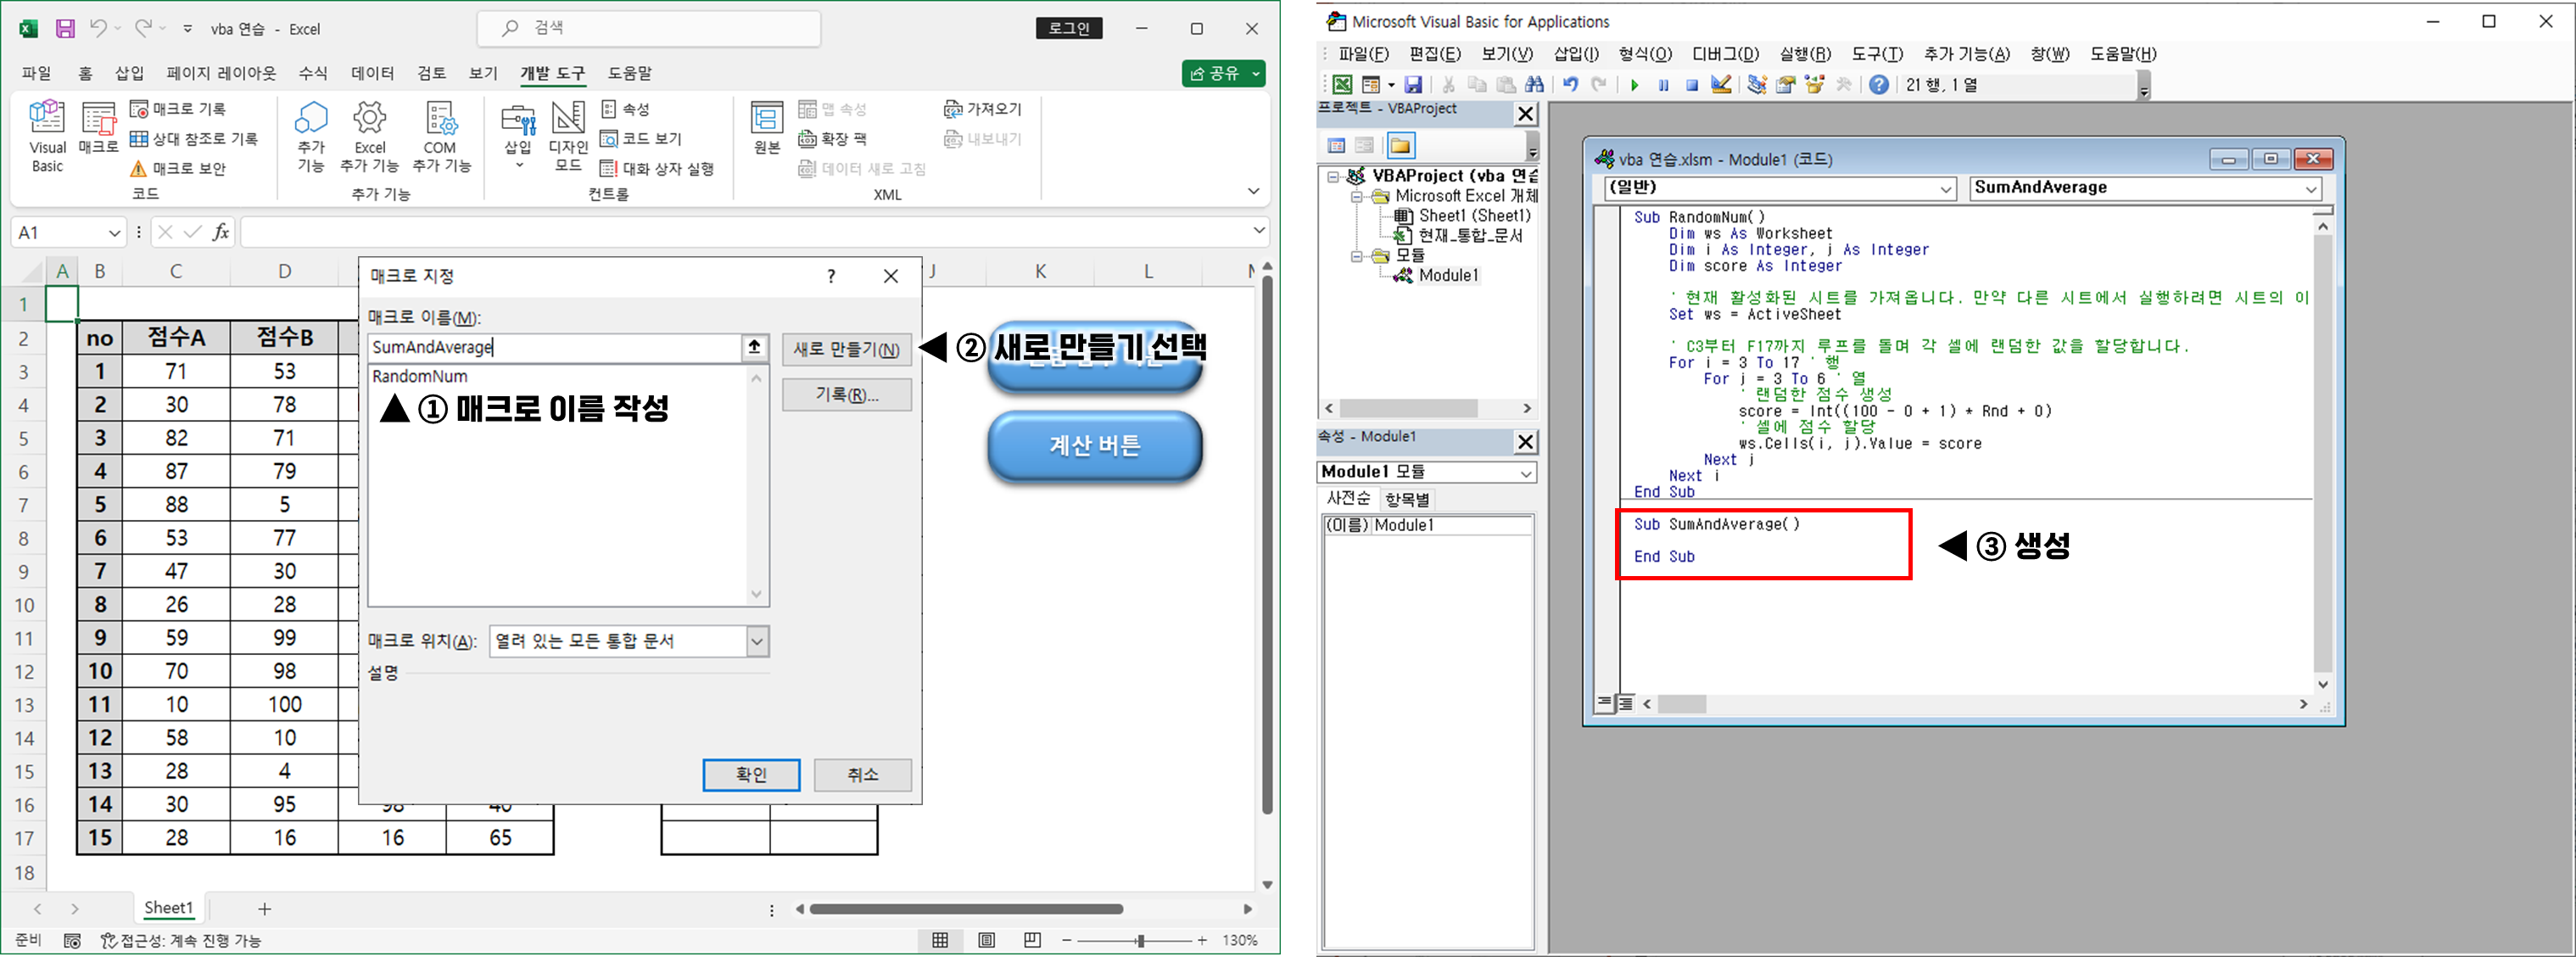This screenshot has width=2576, height=957.
Task: Open the Object Browser icon
Action: (1814, 86)
